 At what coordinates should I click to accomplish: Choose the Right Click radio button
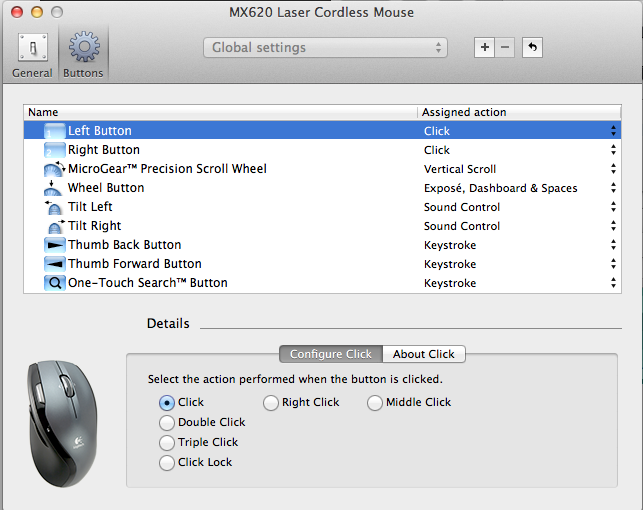click(x=271, y=403)
